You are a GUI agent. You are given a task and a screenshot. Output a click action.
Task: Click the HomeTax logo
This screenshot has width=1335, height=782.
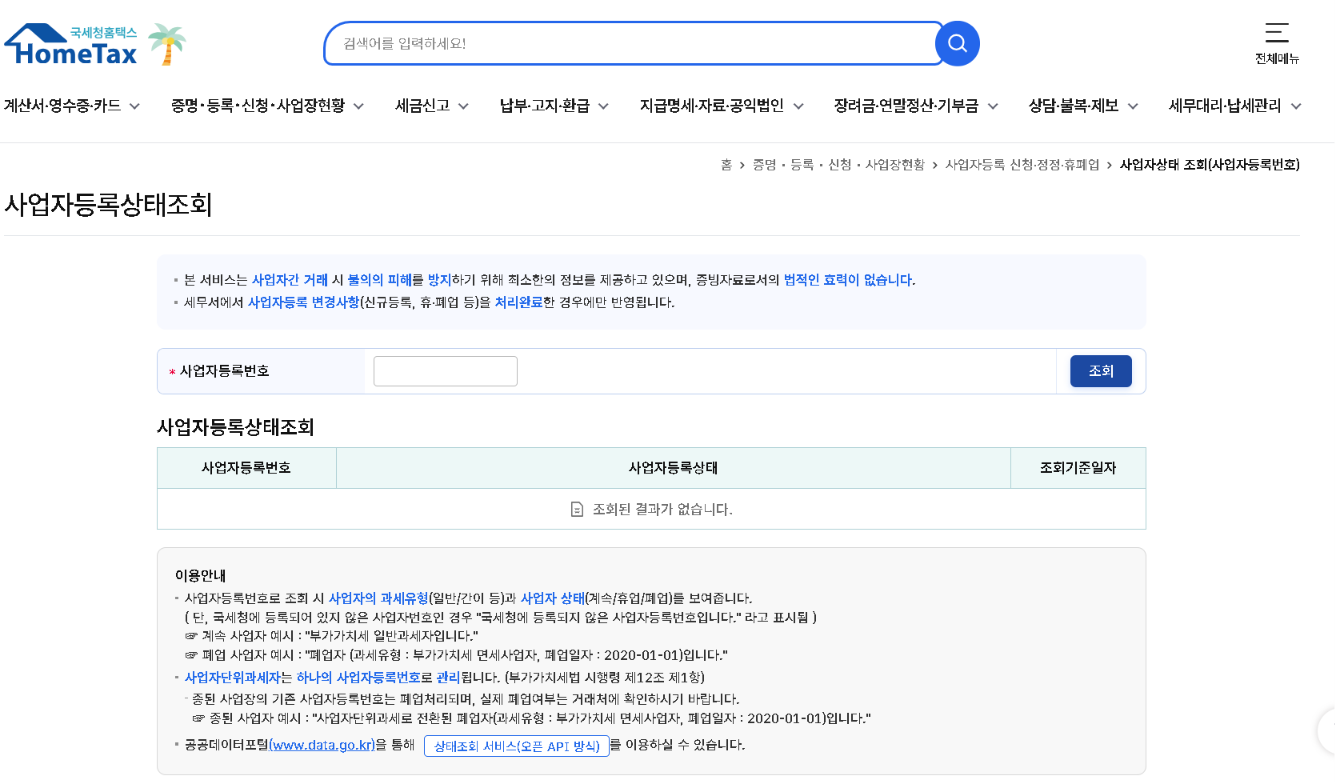tap(72, 45)
